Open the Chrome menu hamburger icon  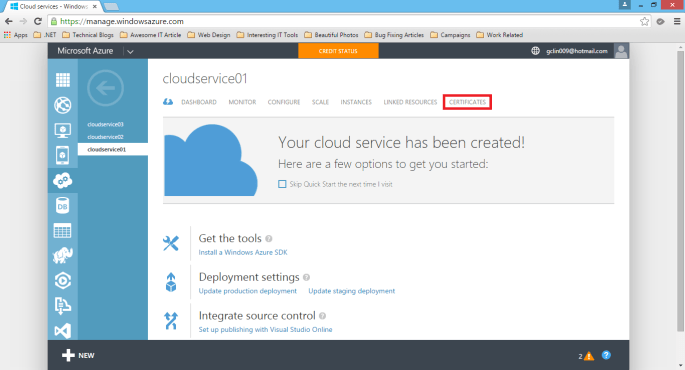[677, 21]
